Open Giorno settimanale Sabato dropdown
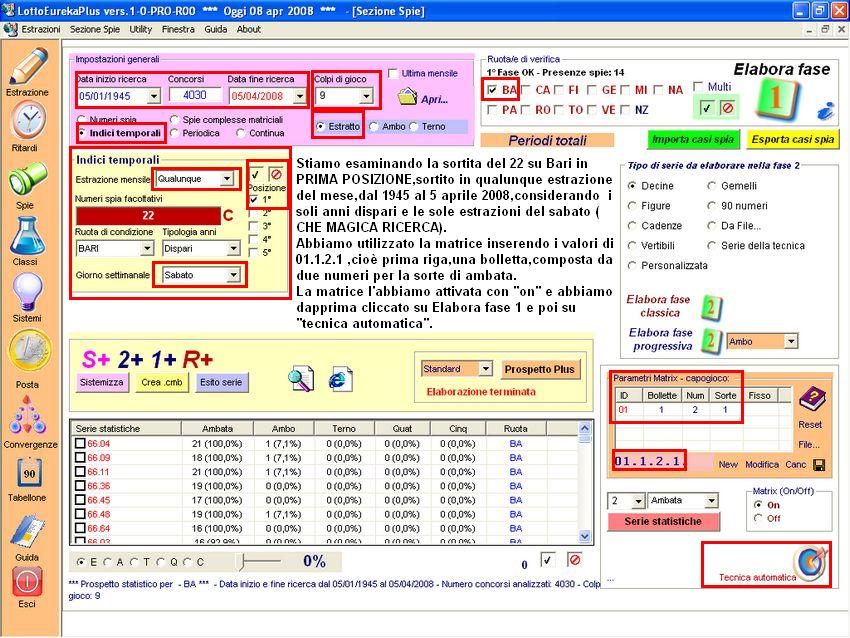850x638 pixels. (x=233, y=275)
